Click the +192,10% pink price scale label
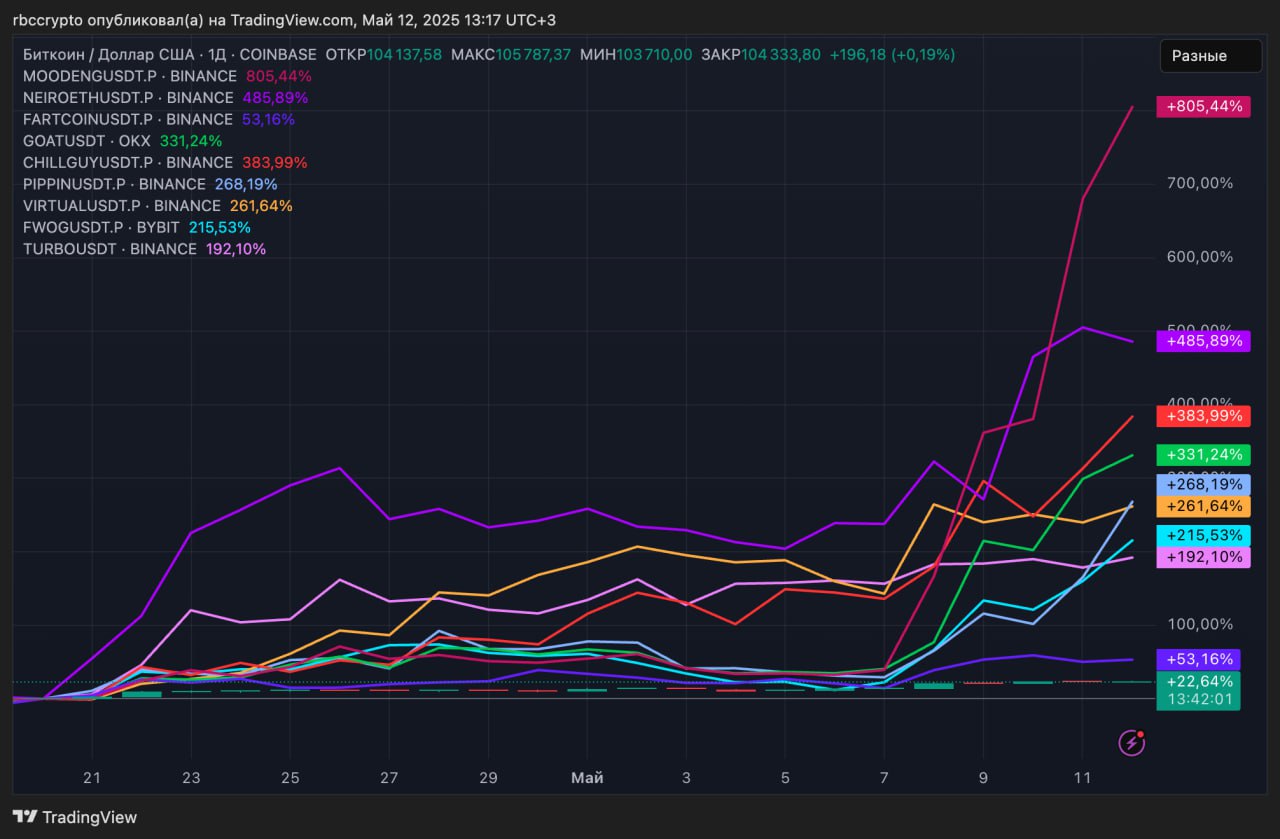 pyautogui.click(x=1203, y=557)
